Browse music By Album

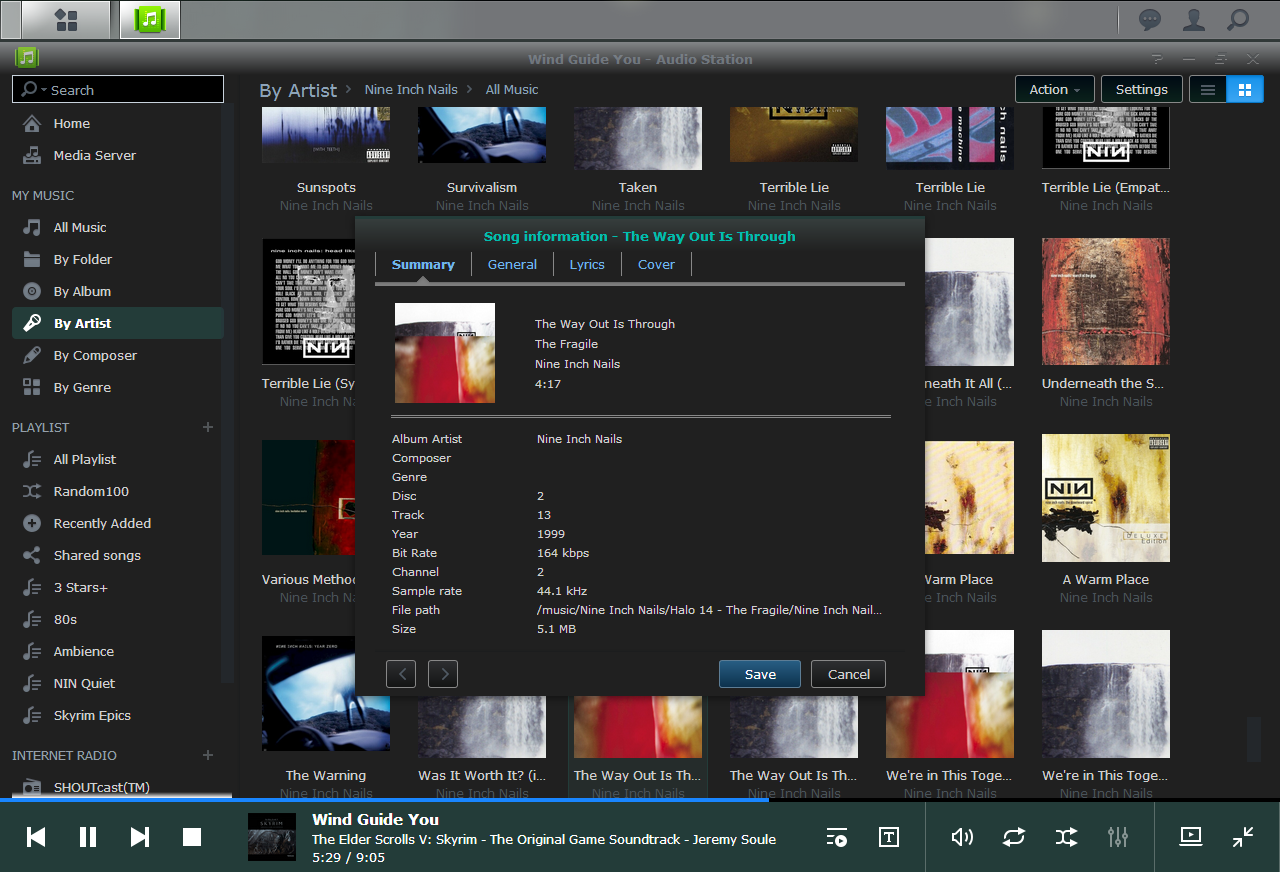tap(117, 291)
